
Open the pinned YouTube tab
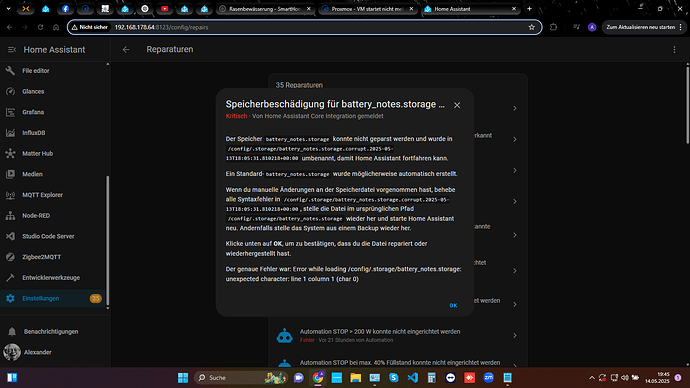click(165, 9)
